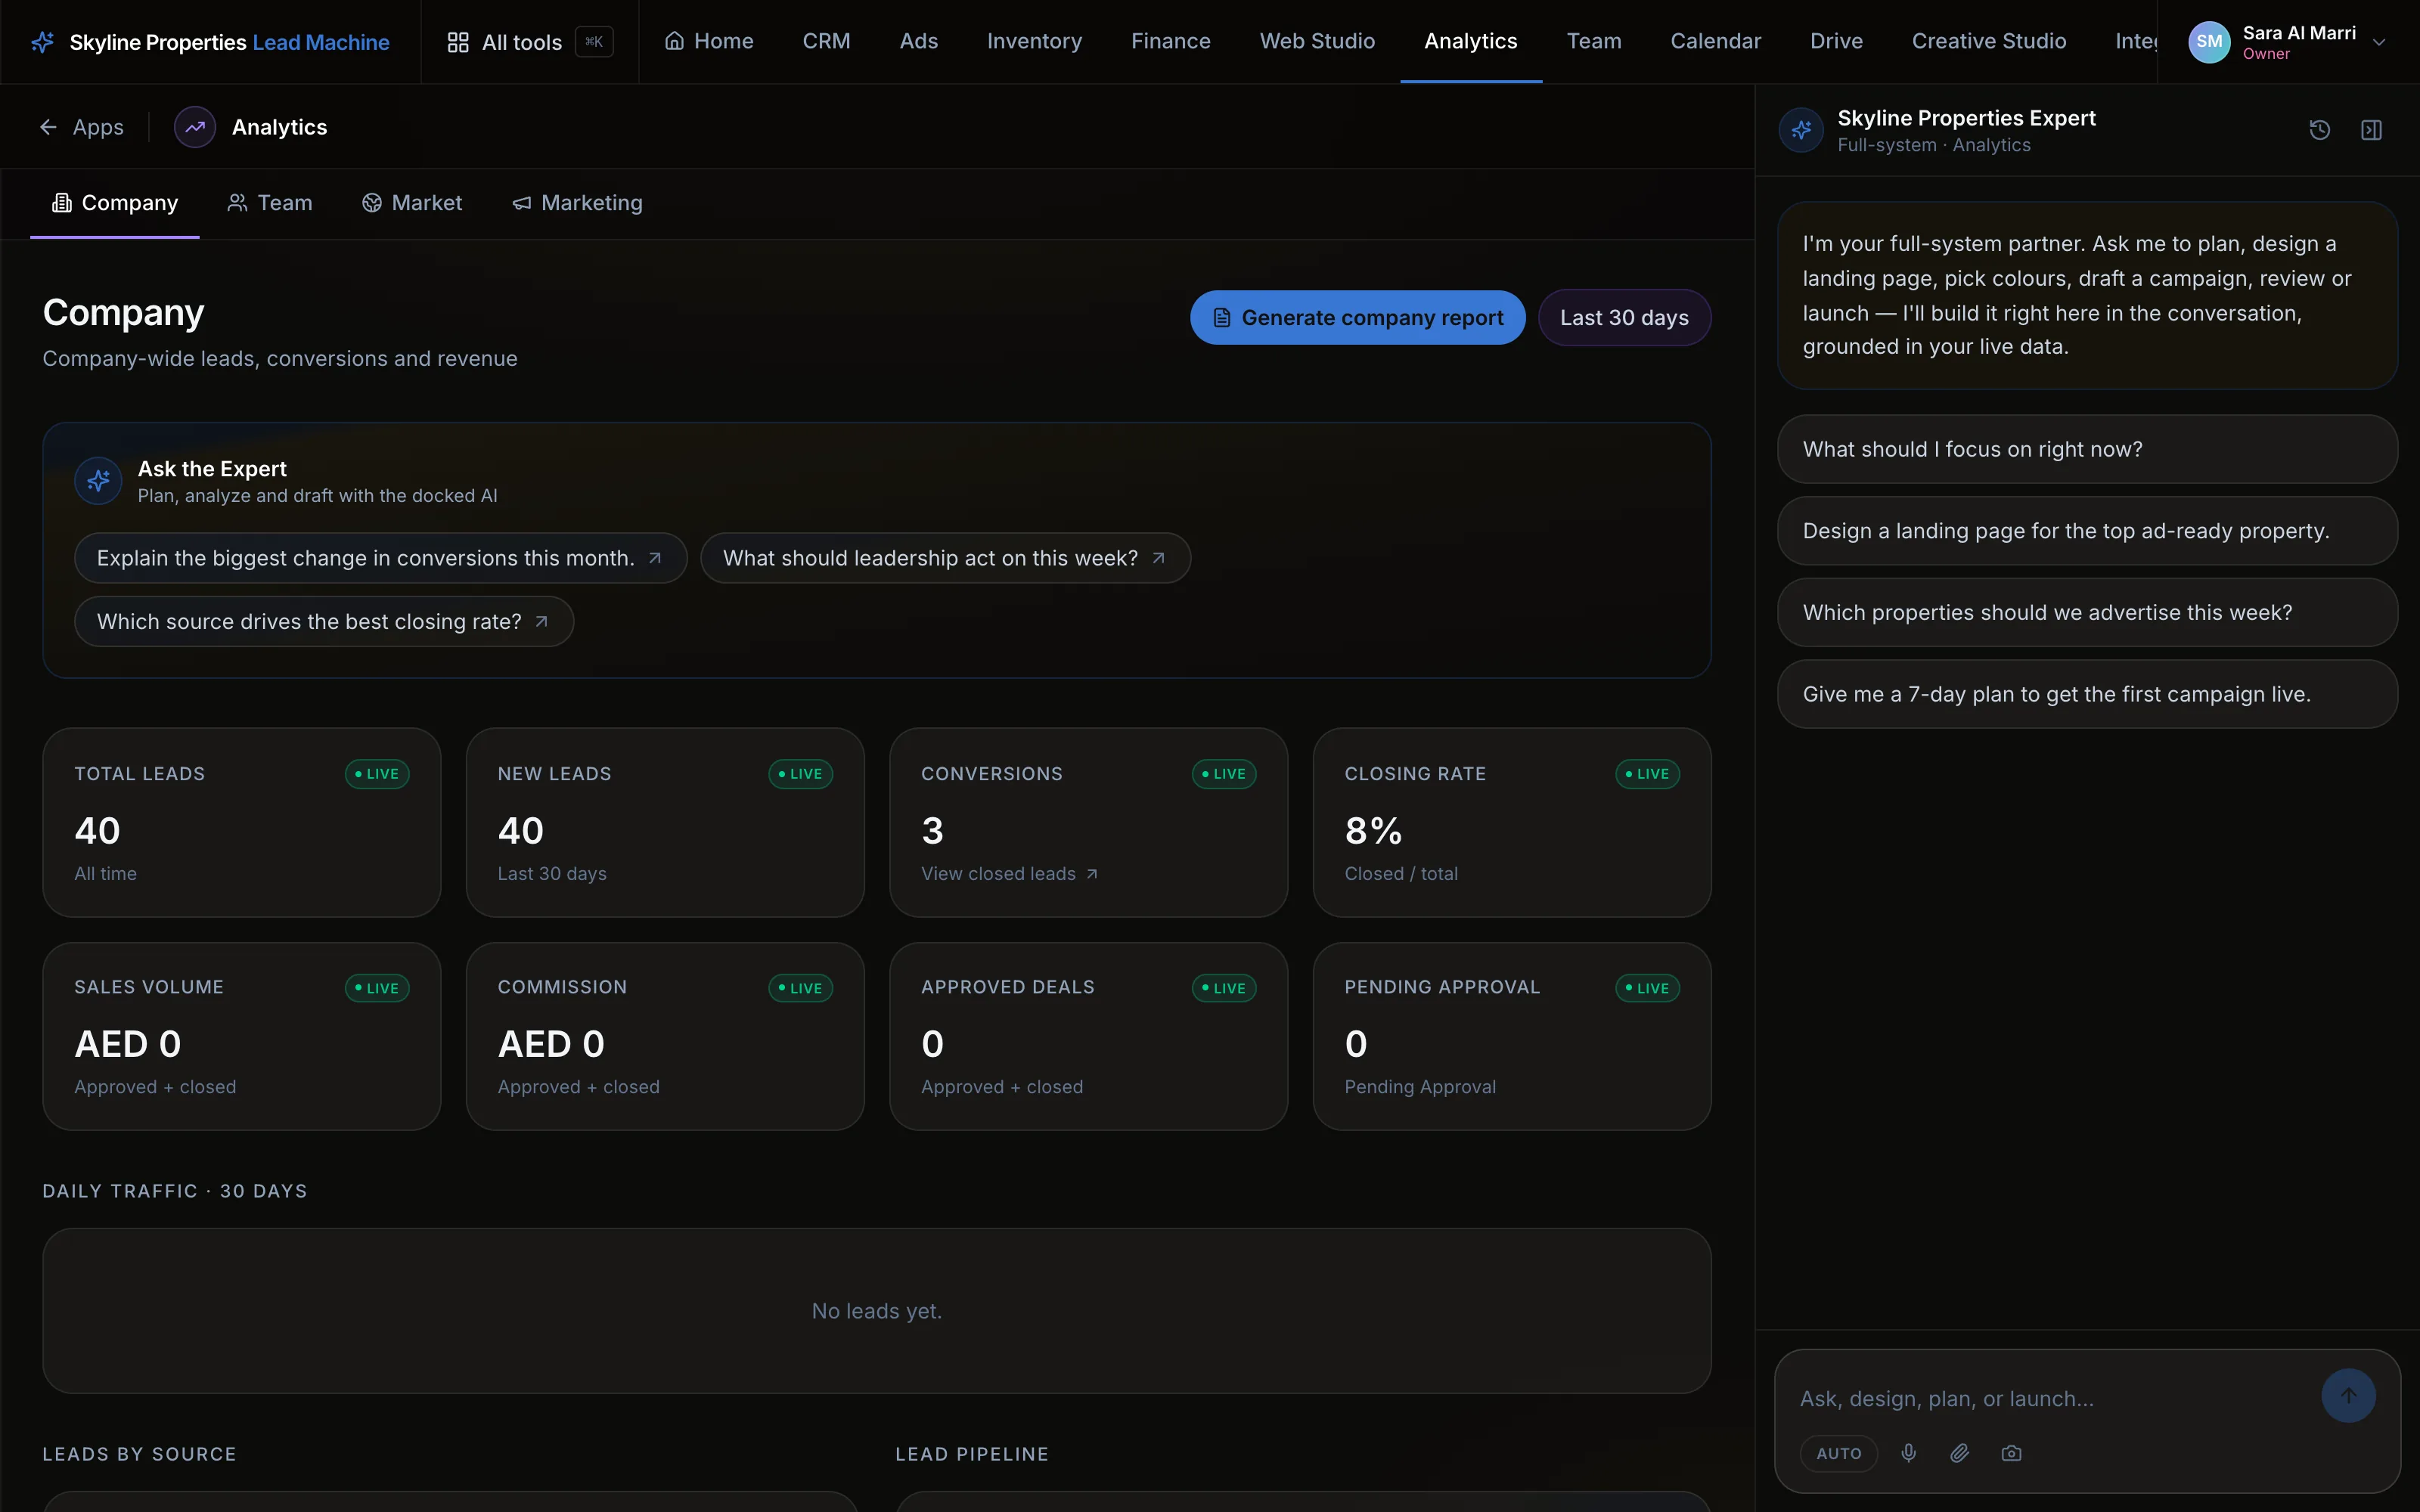Click Generate company report button

pos(1357,318)
